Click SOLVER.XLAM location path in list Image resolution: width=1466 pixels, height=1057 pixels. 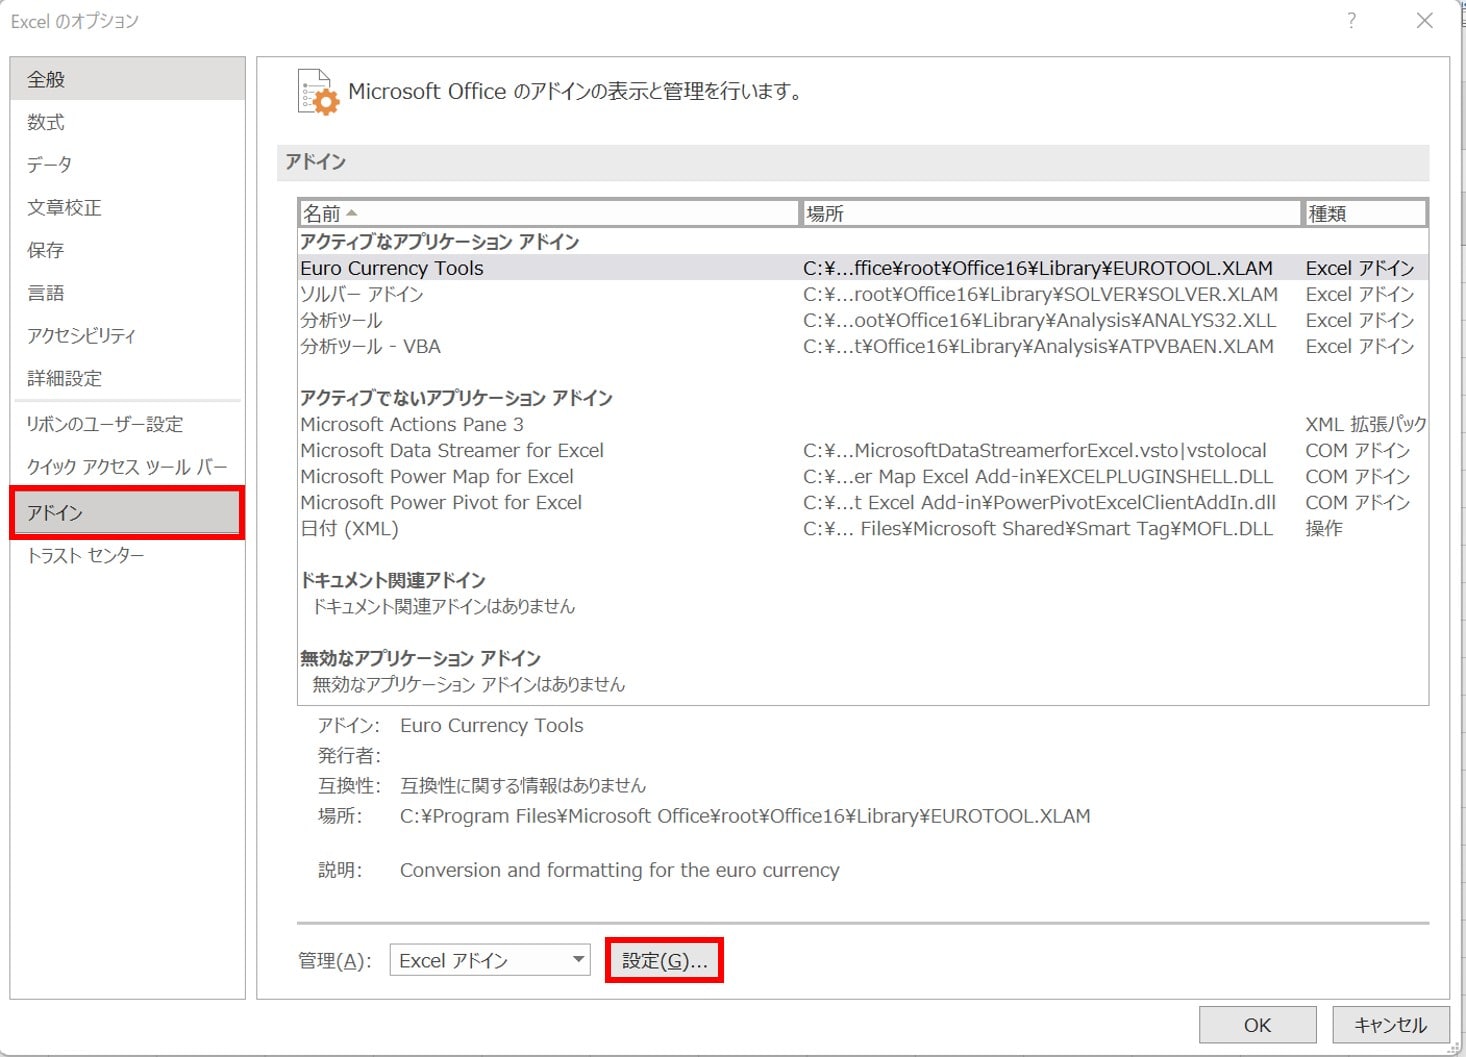(x=1040, y=294)
